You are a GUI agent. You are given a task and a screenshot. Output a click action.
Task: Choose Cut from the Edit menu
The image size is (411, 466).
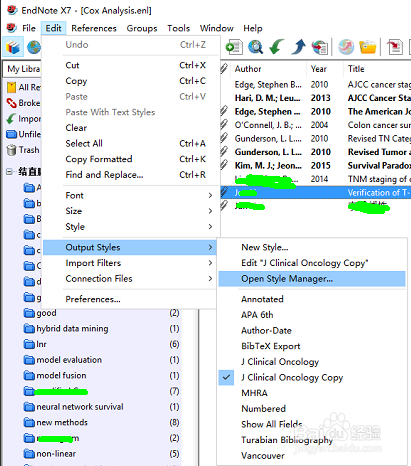(131, 65)
